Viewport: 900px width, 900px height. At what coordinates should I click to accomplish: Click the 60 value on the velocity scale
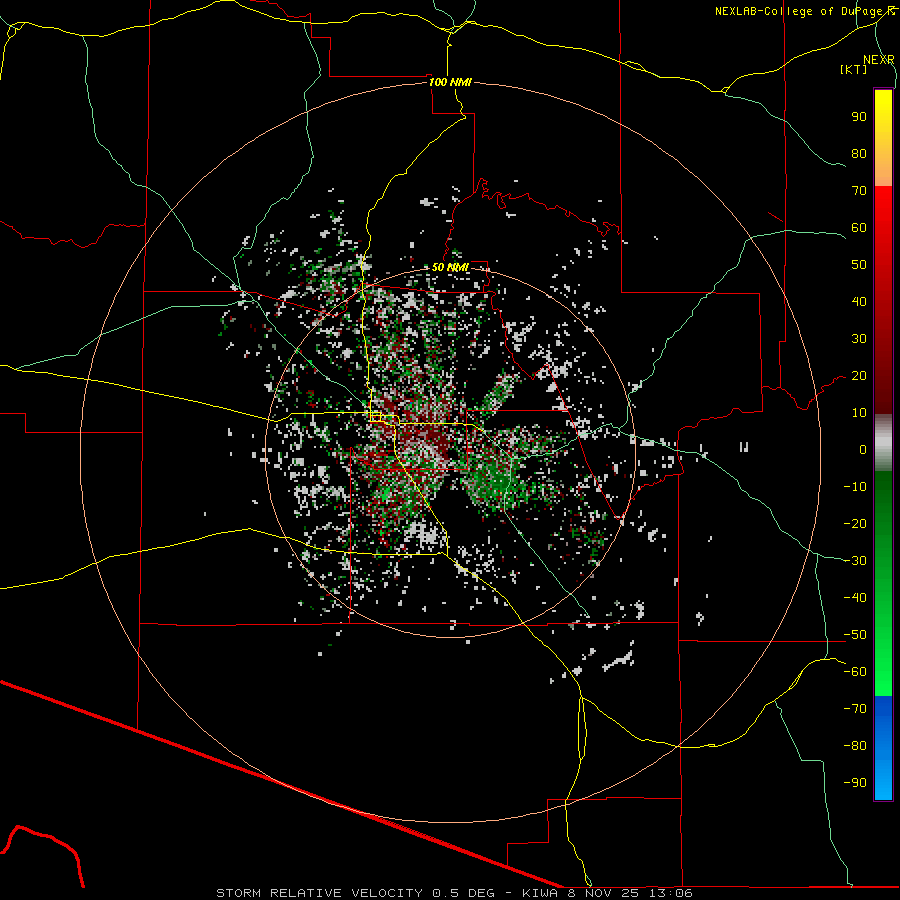(859, 228)
